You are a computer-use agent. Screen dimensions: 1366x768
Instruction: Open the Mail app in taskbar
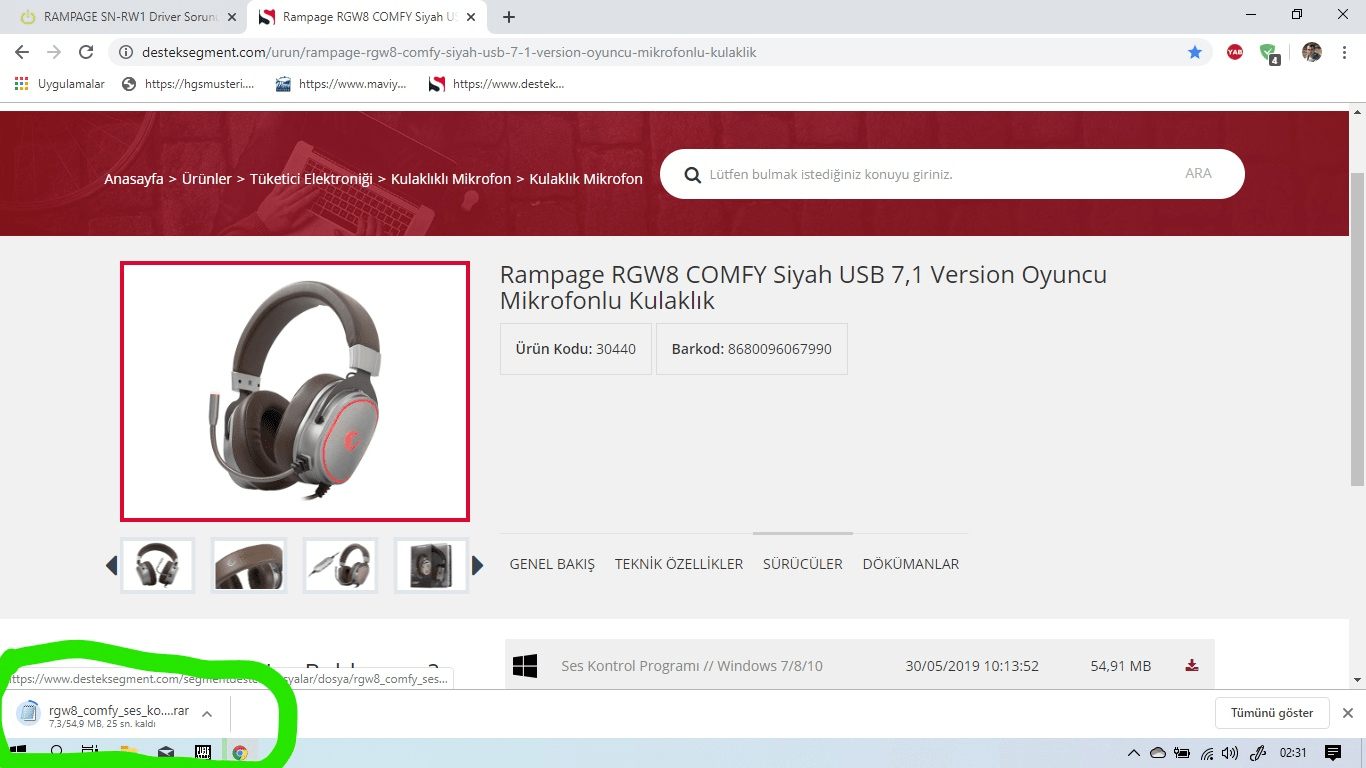[x=165, y=753]
